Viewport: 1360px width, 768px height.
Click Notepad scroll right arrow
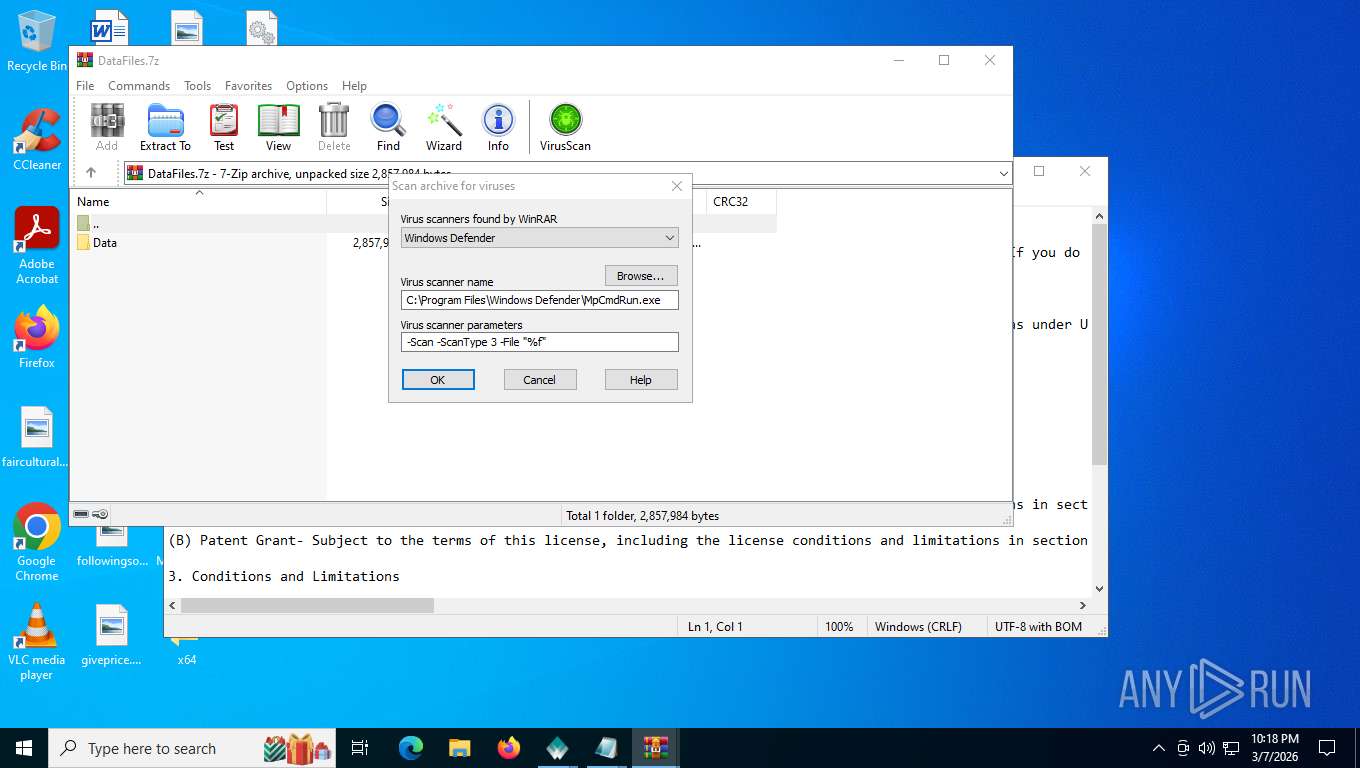(x=1083, y=605)
